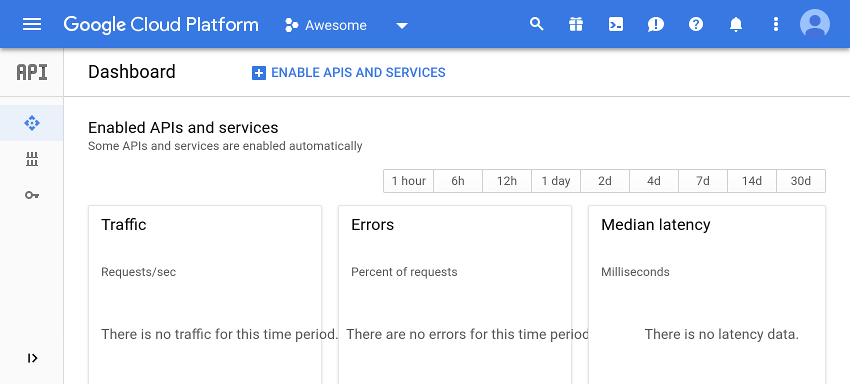
Task: Activate Cloud Shell terminal icon
Action: pos(616,24)
